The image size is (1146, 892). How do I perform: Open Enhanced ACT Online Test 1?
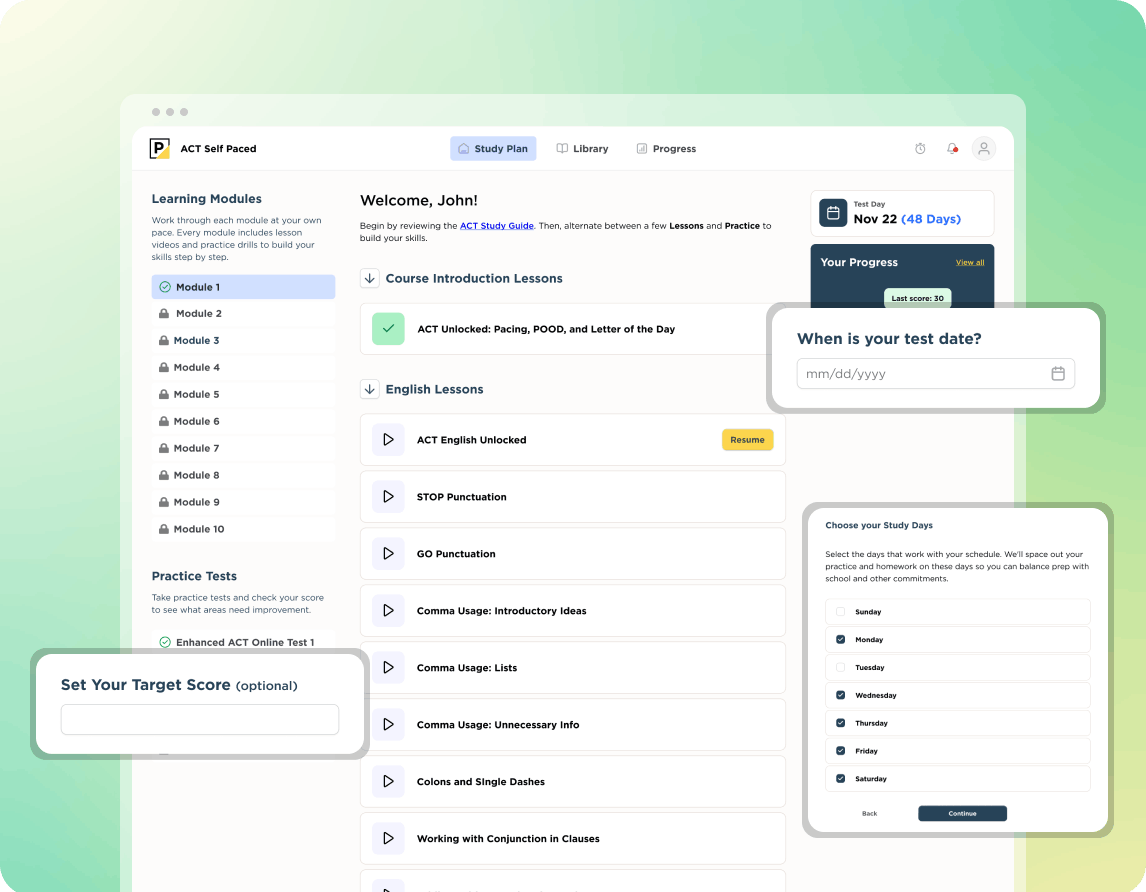coord(243,642)
